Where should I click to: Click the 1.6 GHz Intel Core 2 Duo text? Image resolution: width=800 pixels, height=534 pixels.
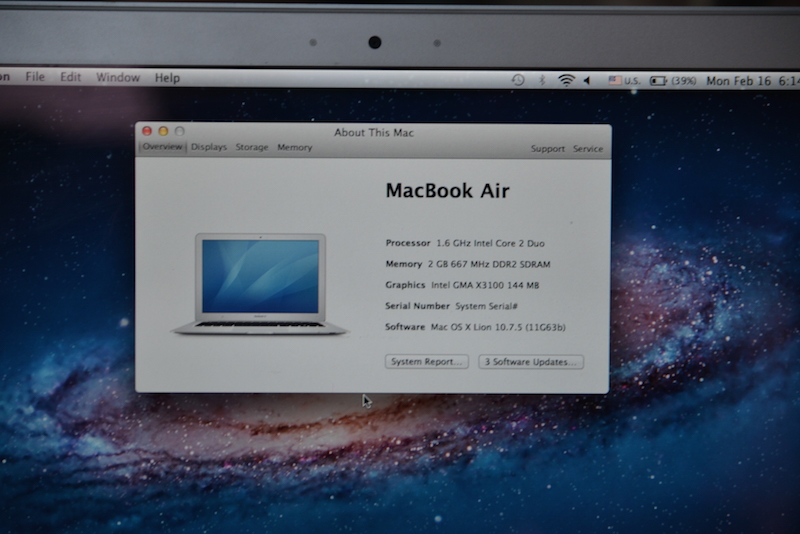(x=490, y=243)
